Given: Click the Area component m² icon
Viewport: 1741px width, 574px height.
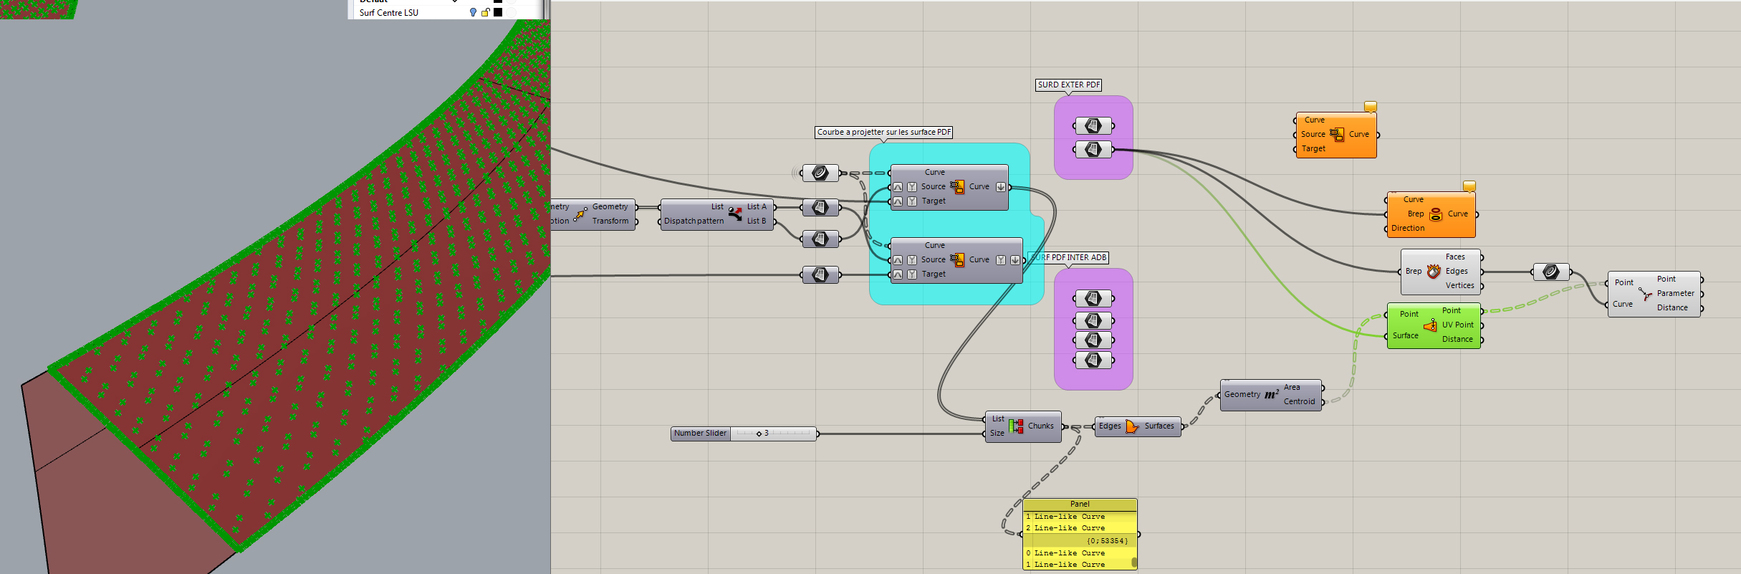Looking at the screenshot, I should point(1272,394).
